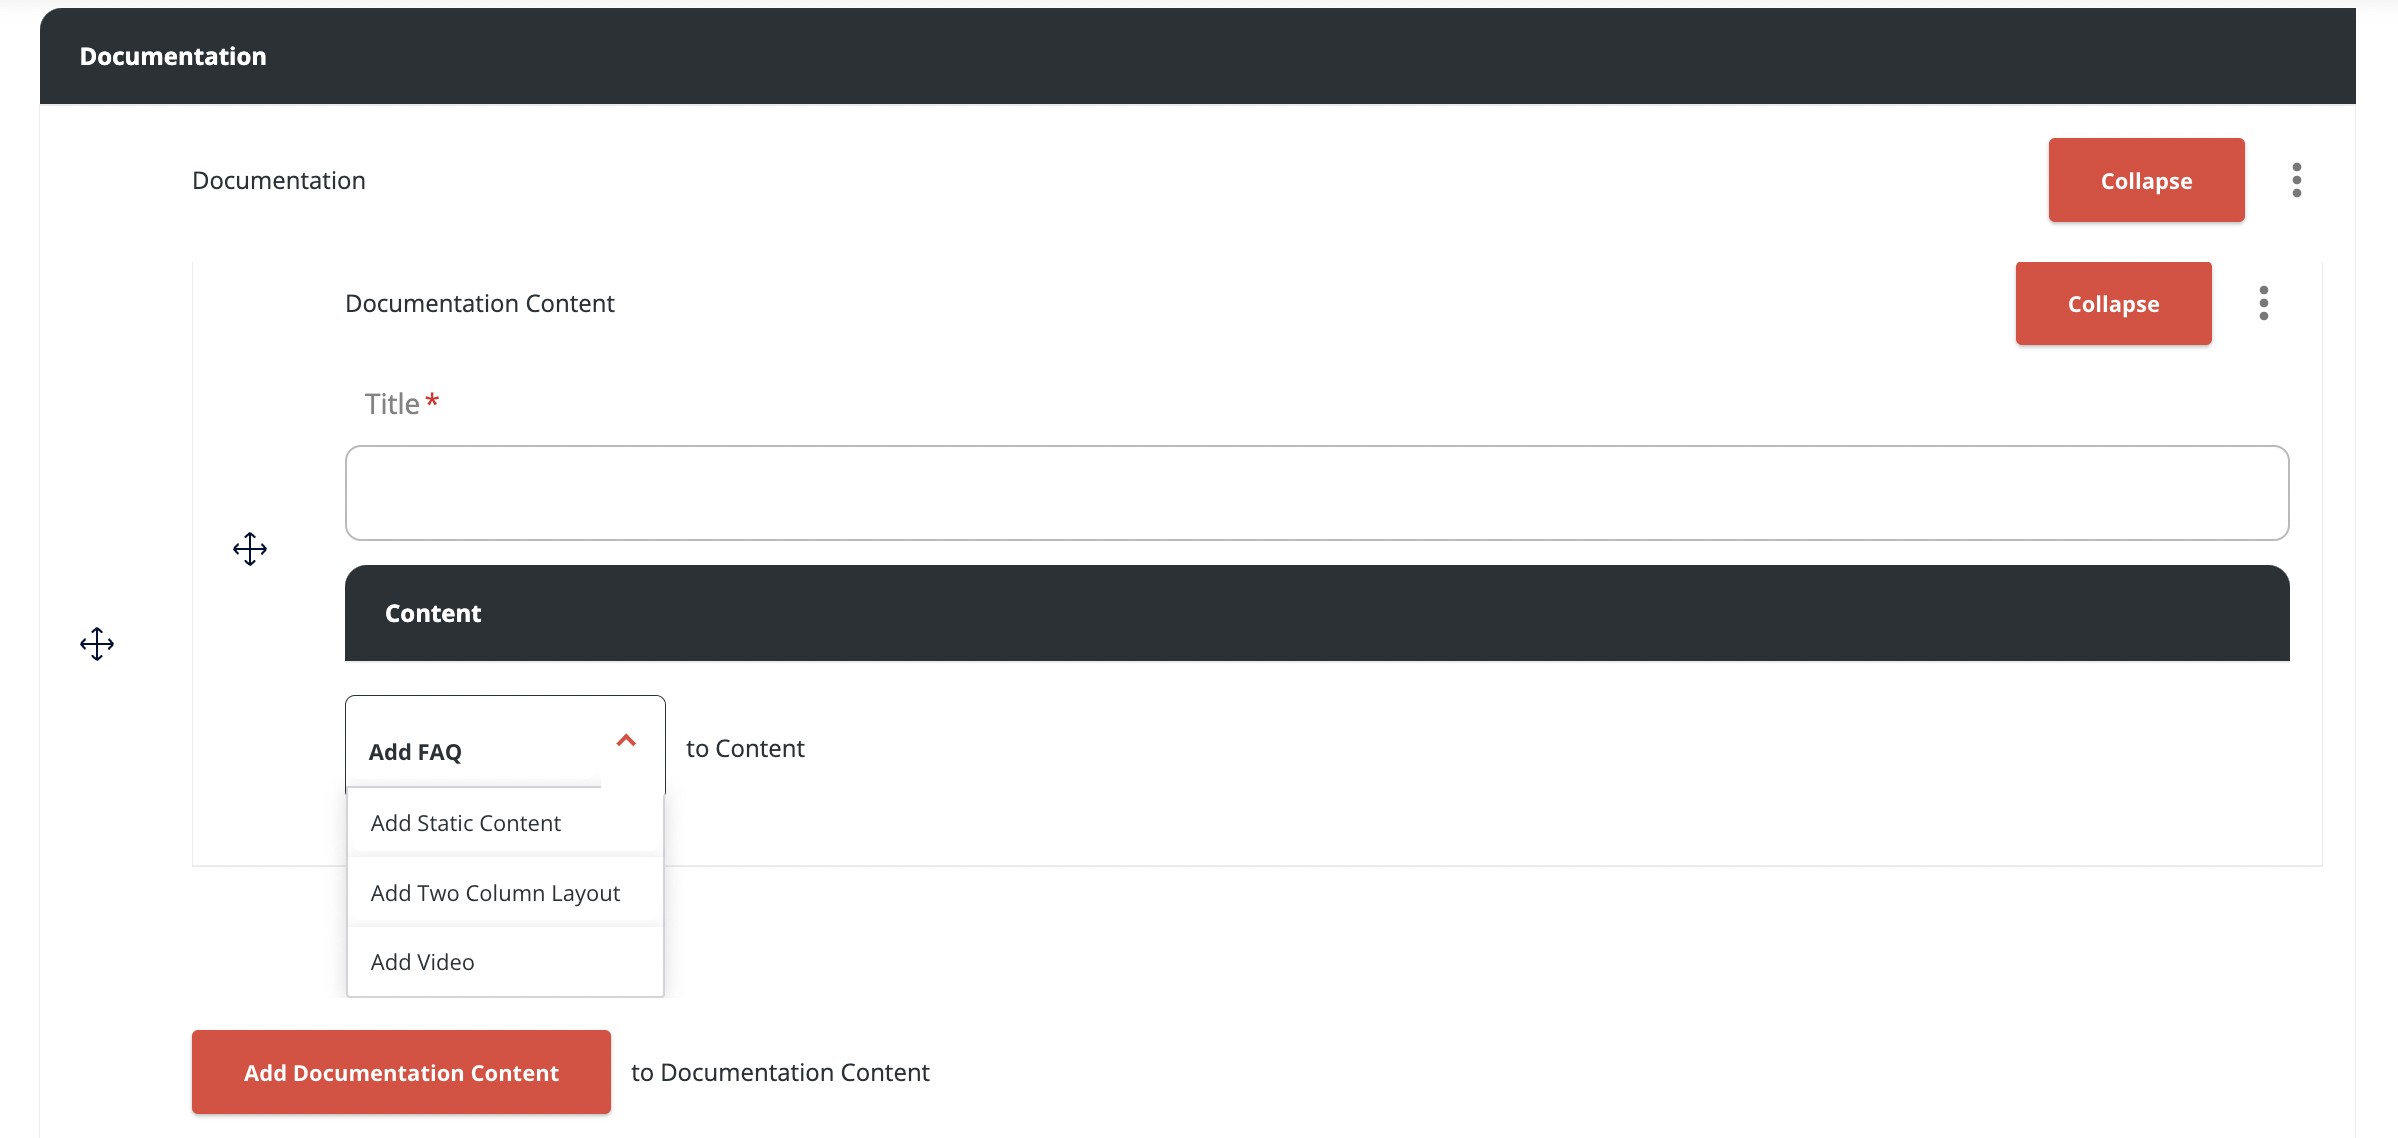Click Add FAQ in the dropdown
Screen dimensions: 2398x1138
pyautogui.click(x=415, y=752)
